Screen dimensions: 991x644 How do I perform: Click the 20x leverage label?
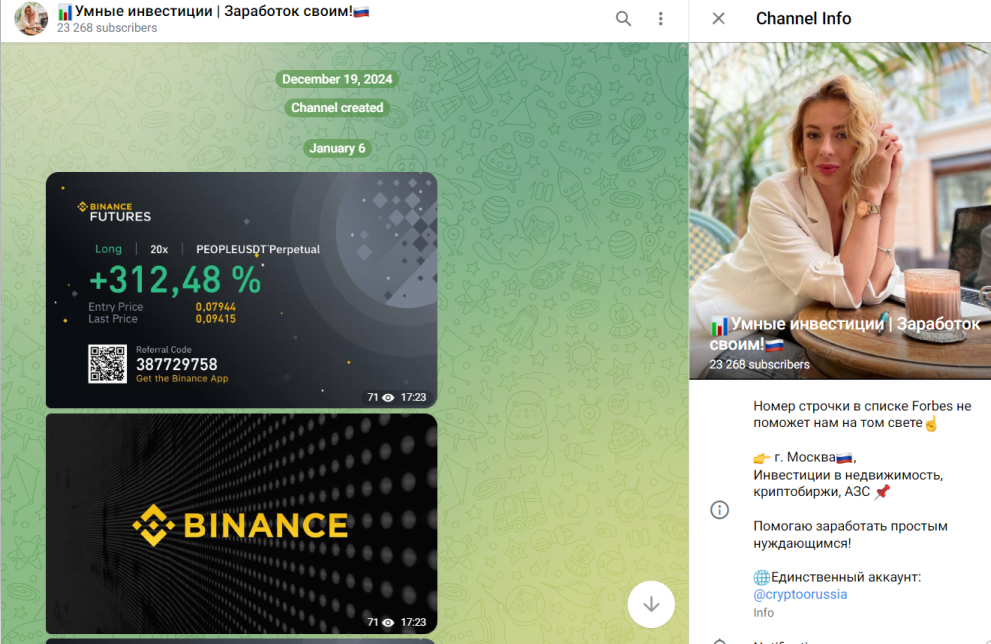pos(159,250)
